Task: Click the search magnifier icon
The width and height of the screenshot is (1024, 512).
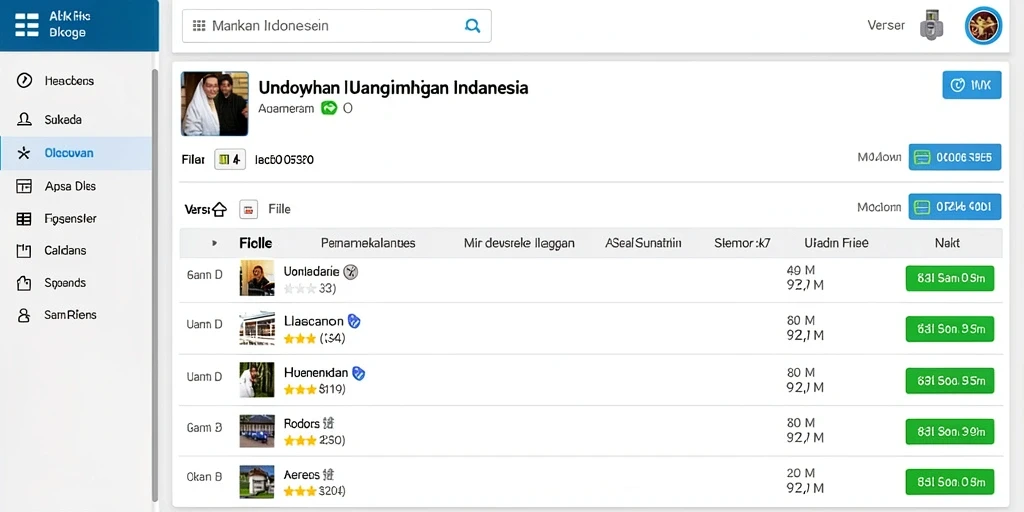Action: (472, 25)
